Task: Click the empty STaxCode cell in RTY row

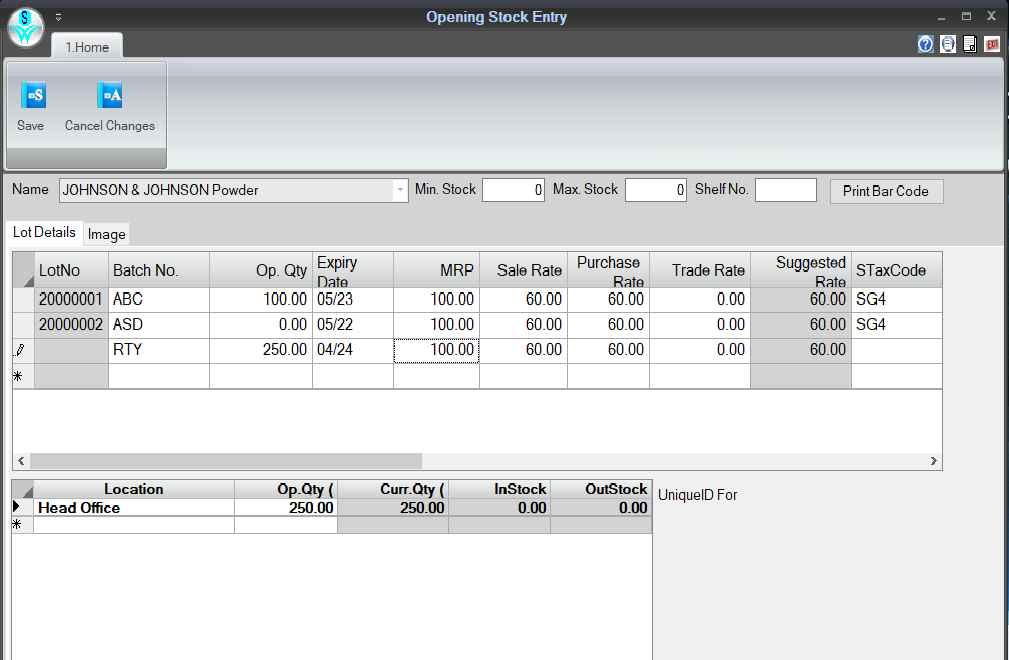Action: tap(897, 351)
